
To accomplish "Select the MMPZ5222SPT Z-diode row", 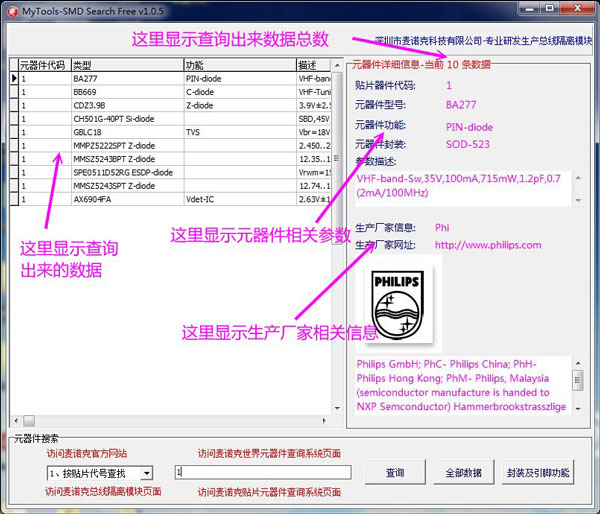I will tap(170, 145).
